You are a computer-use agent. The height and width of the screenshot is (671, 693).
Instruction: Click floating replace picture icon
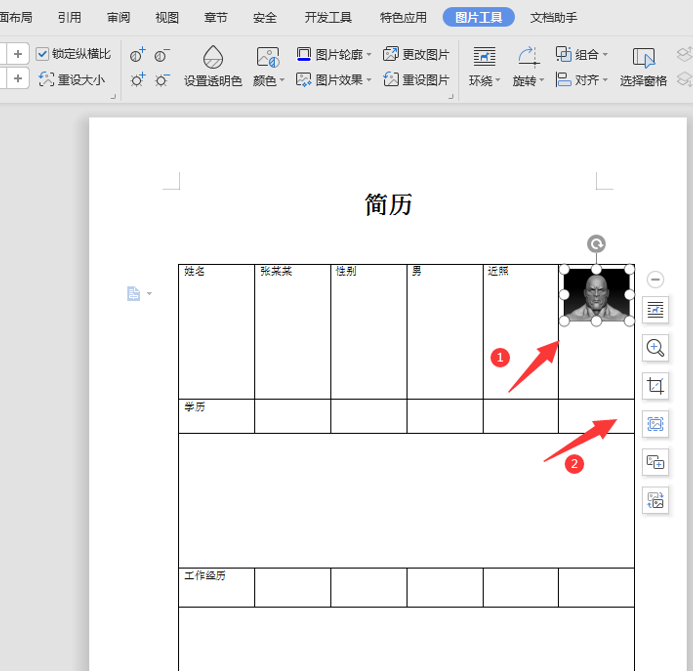point(655,500)
